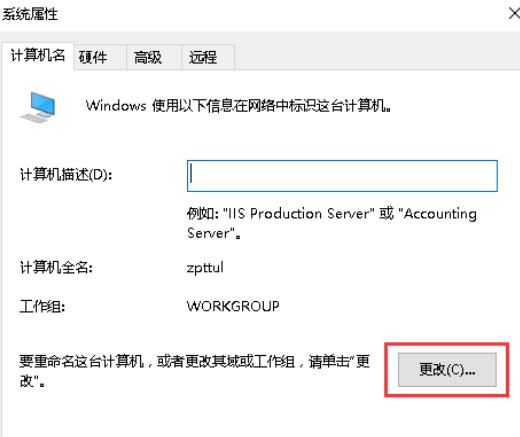Open the 高级 tab

[x=148, y=57]
